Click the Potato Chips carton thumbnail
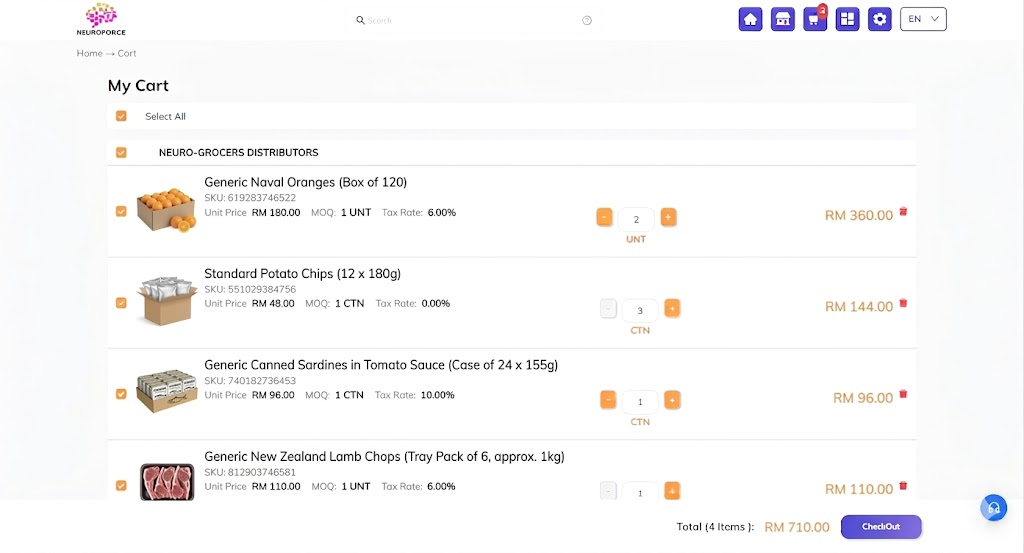 [x=167, y=301]
